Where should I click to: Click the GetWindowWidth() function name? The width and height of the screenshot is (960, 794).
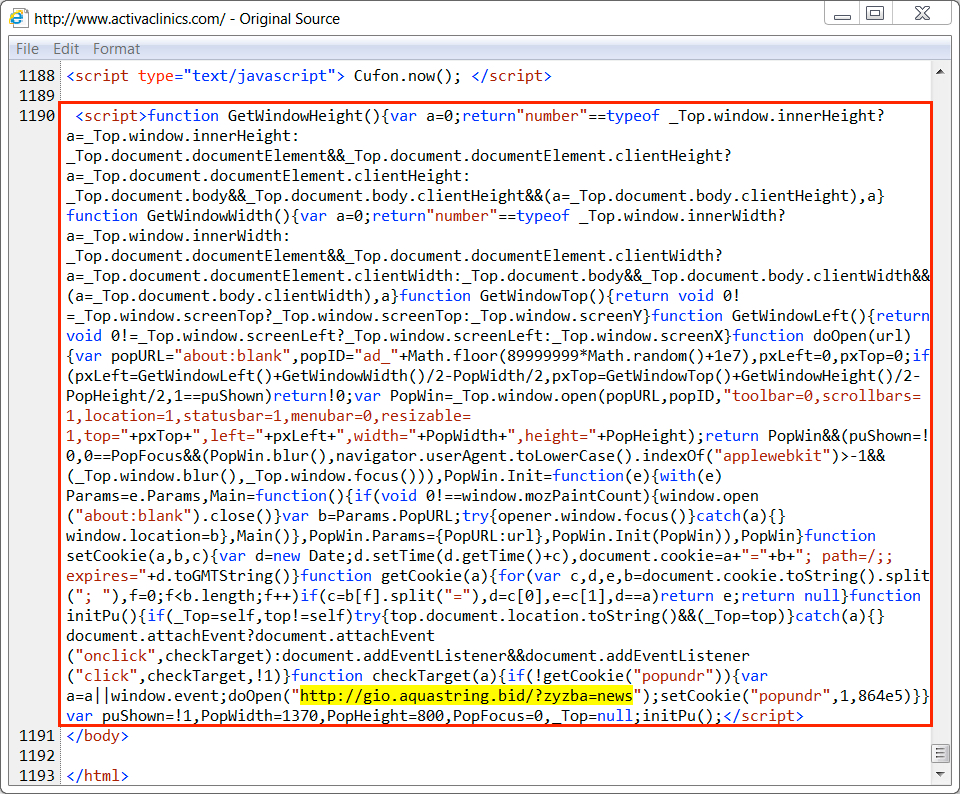pos(219,215)
